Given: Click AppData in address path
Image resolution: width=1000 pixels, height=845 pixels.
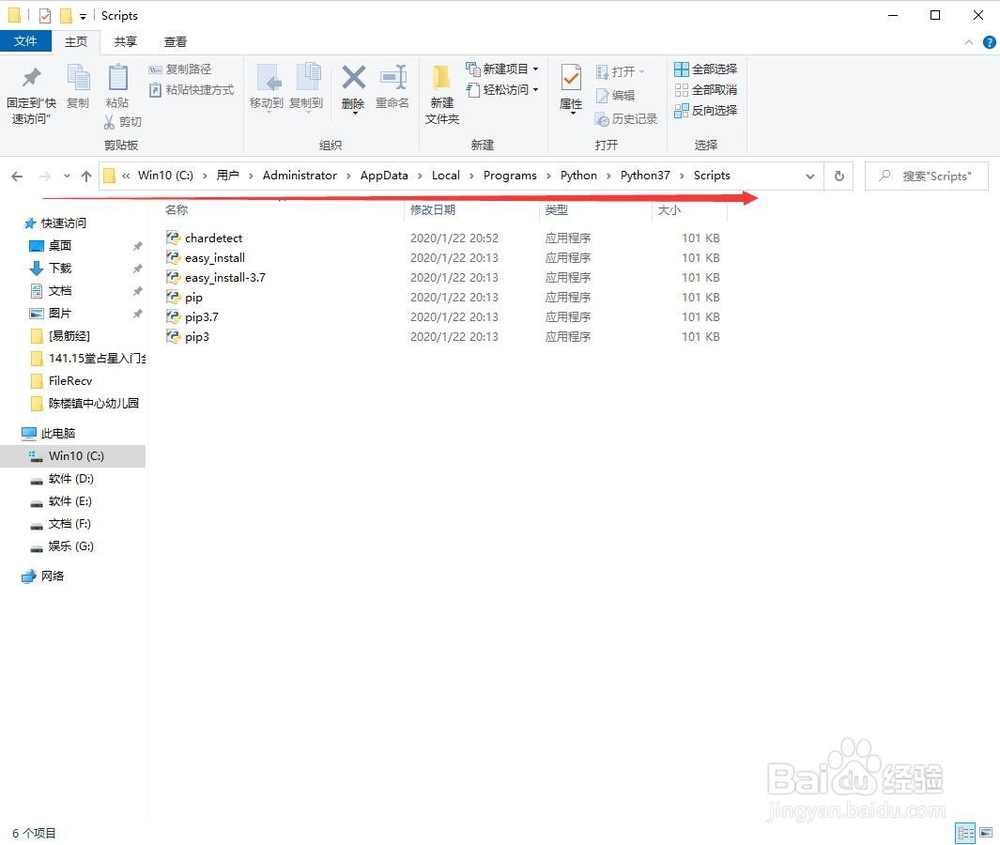Looking at the screenshot, I should 384,175.
